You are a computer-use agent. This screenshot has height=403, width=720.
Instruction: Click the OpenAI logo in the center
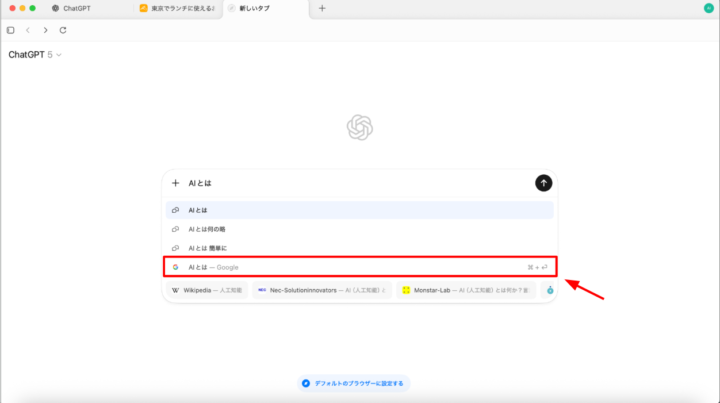point(360,127)
